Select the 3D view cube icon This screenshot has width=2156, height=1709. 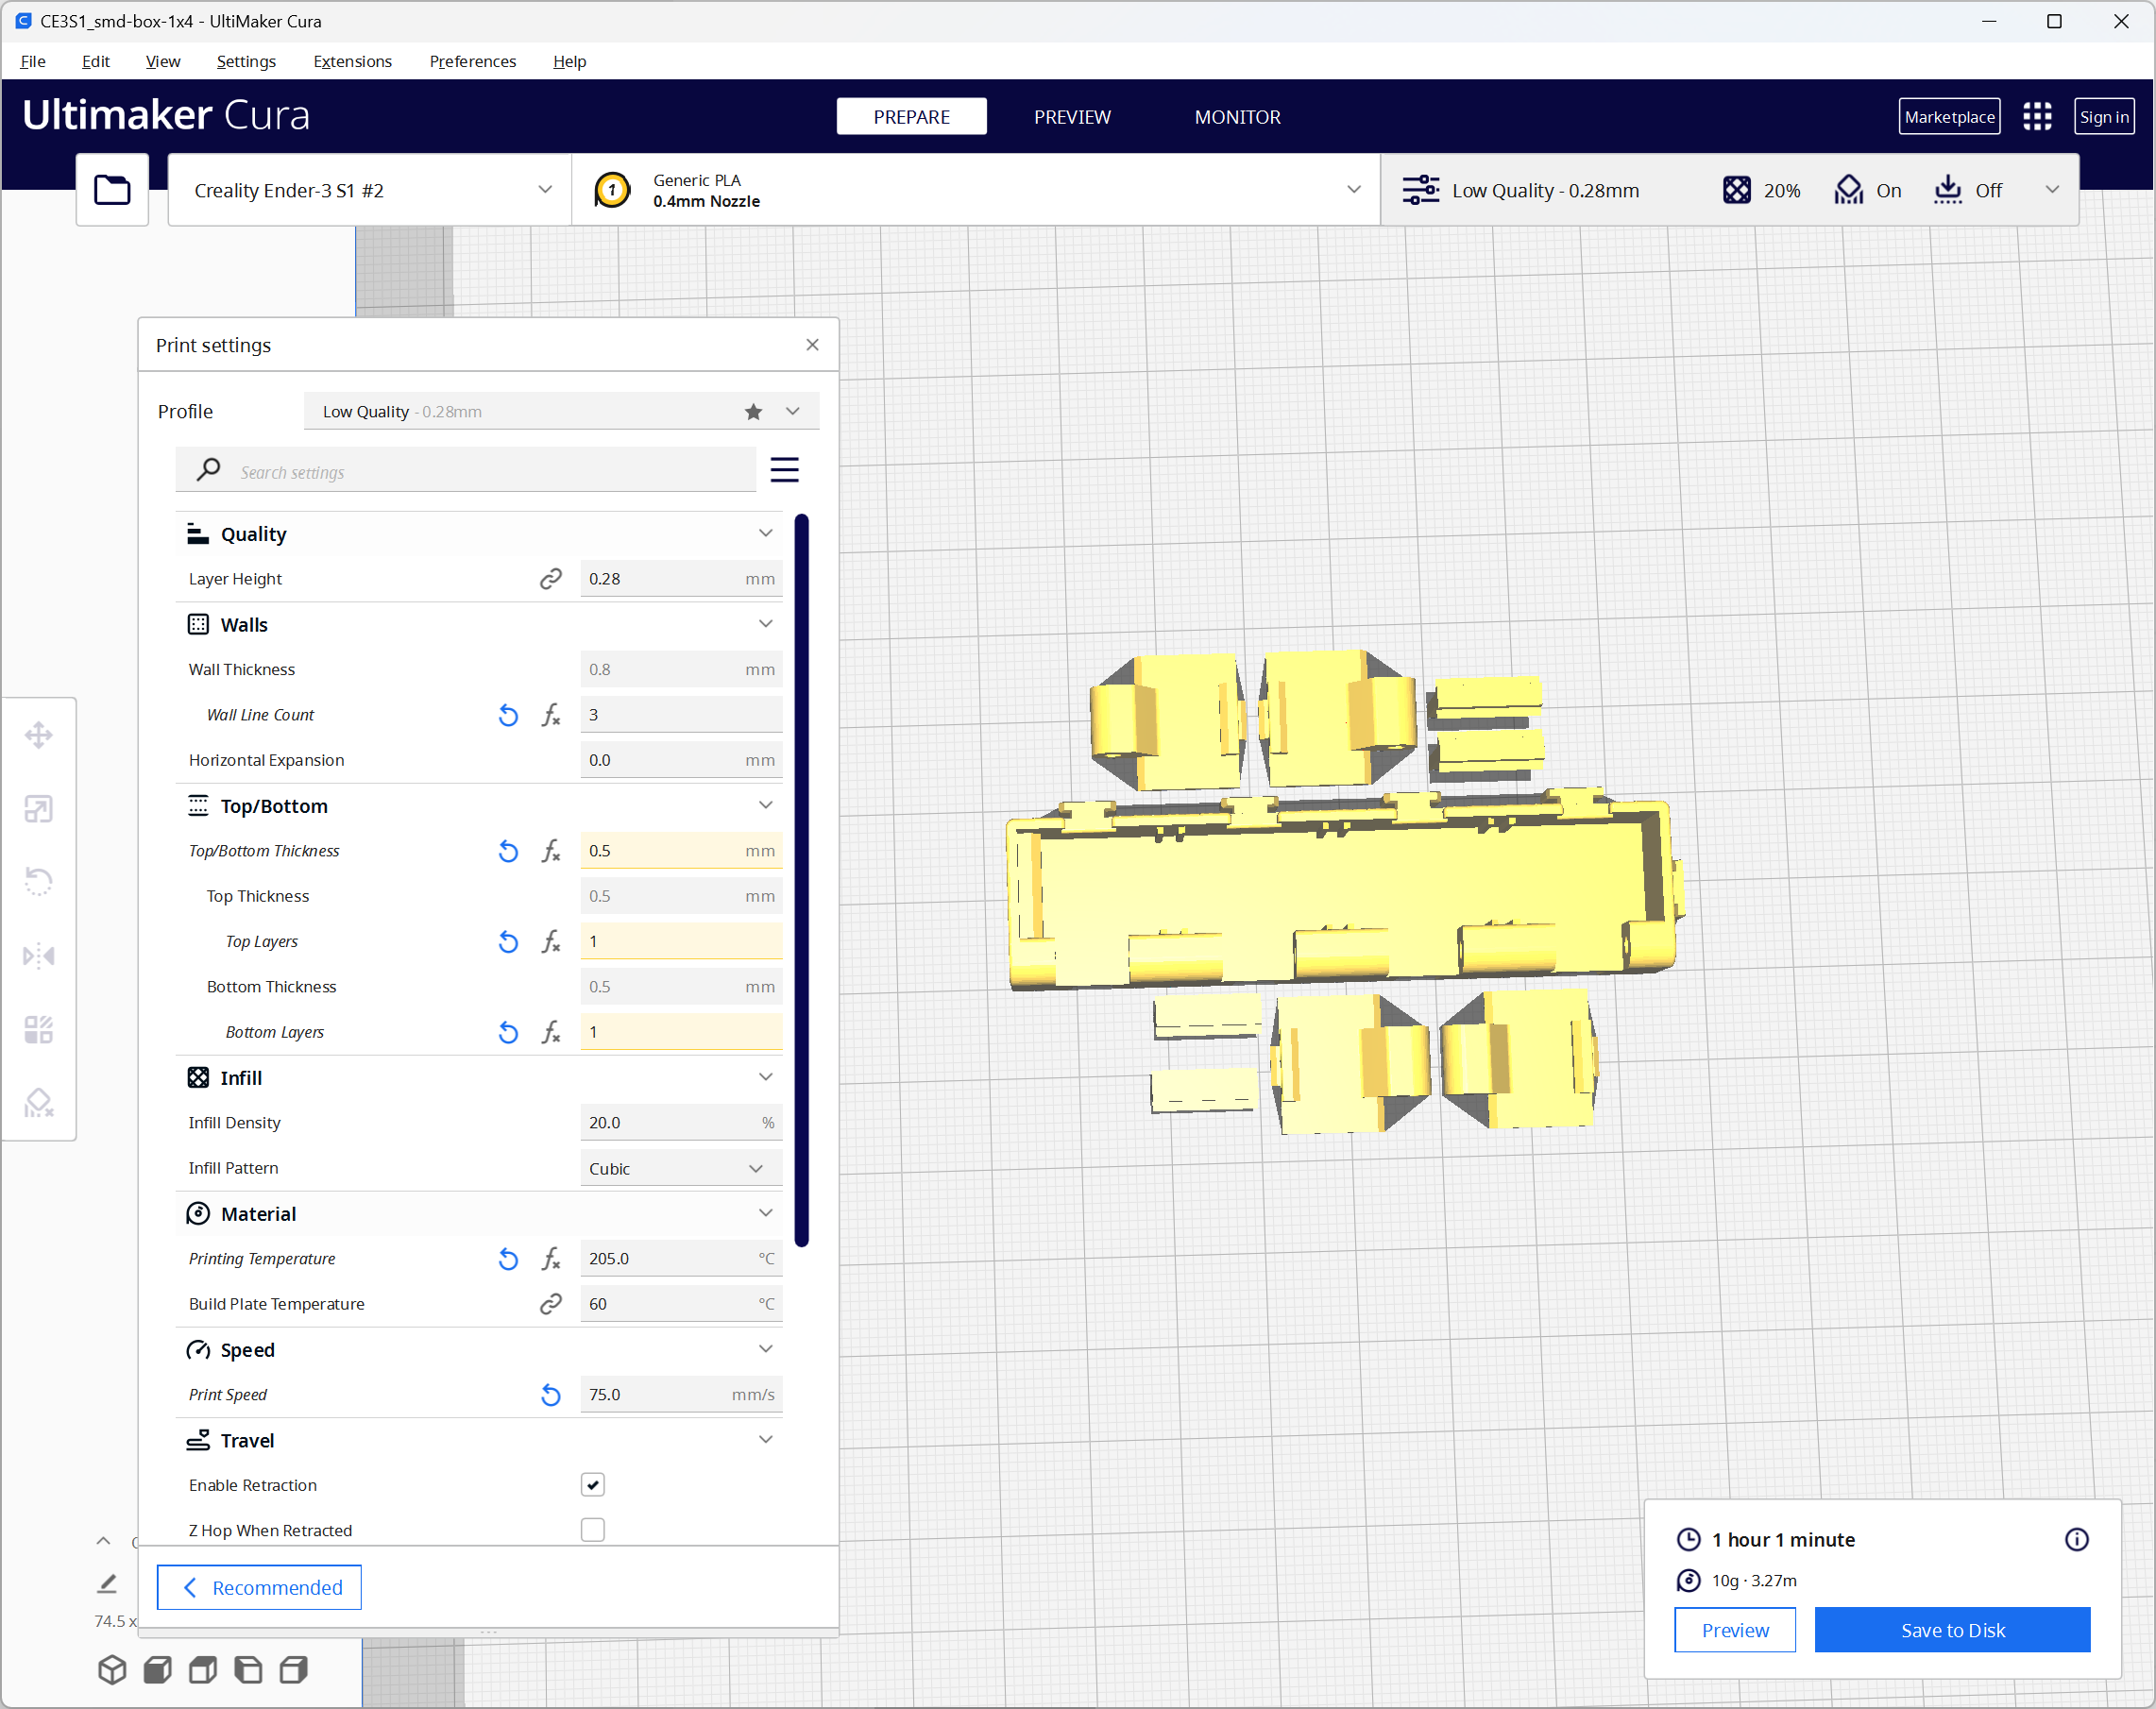[x=112, y=1669]
